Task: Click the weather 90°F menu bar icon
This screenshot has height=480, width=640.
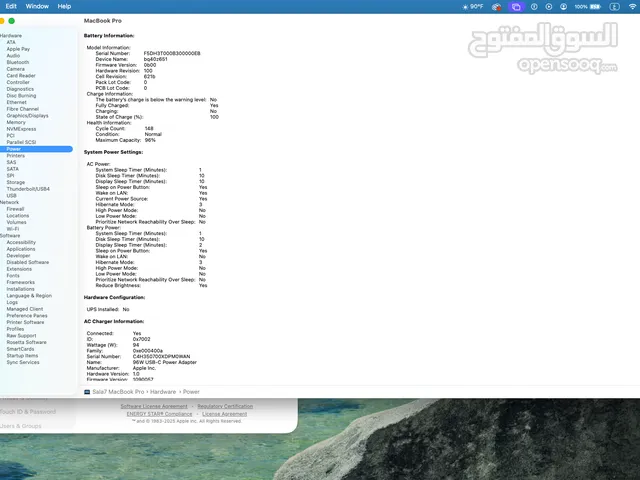Action: pos(472,6)
